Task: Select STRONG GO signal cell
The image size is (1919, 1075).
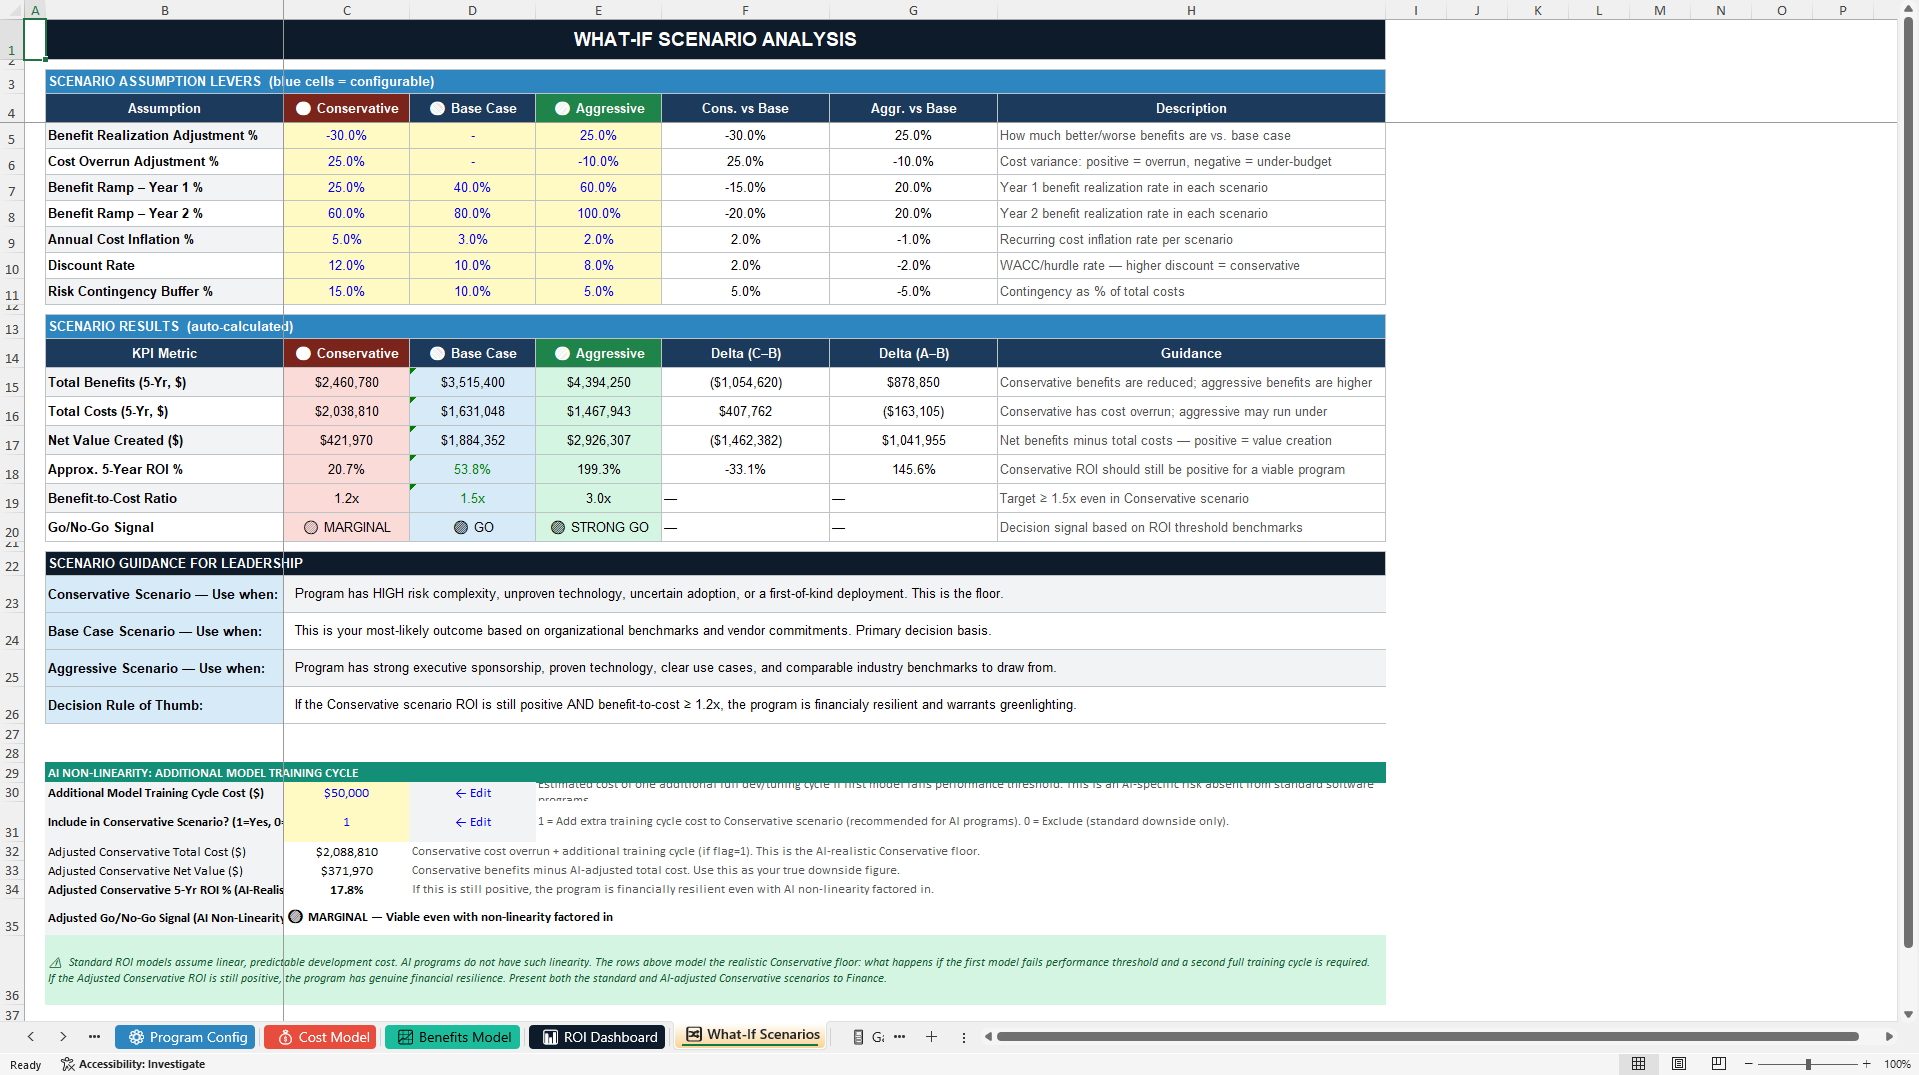Action: 599,527
